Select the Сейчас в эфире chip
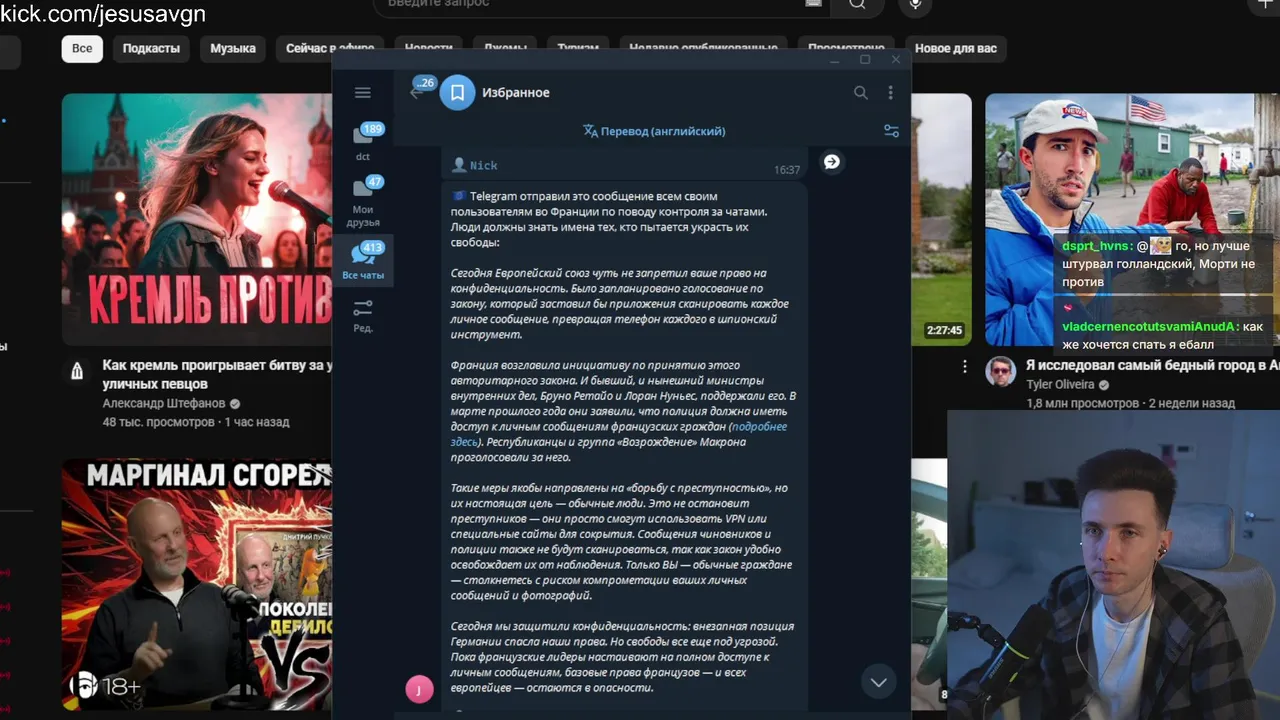 (329, 48)
